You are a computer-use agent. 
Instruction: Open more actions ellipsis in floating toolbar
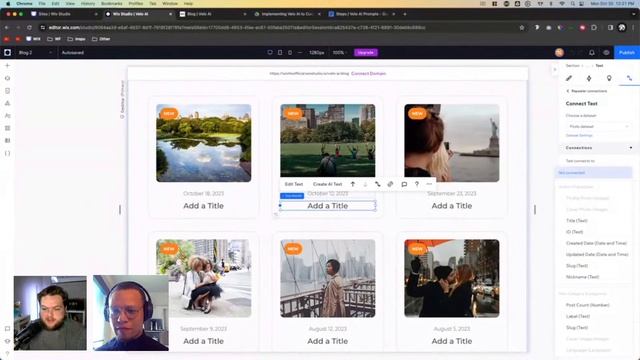pos(429,184)
